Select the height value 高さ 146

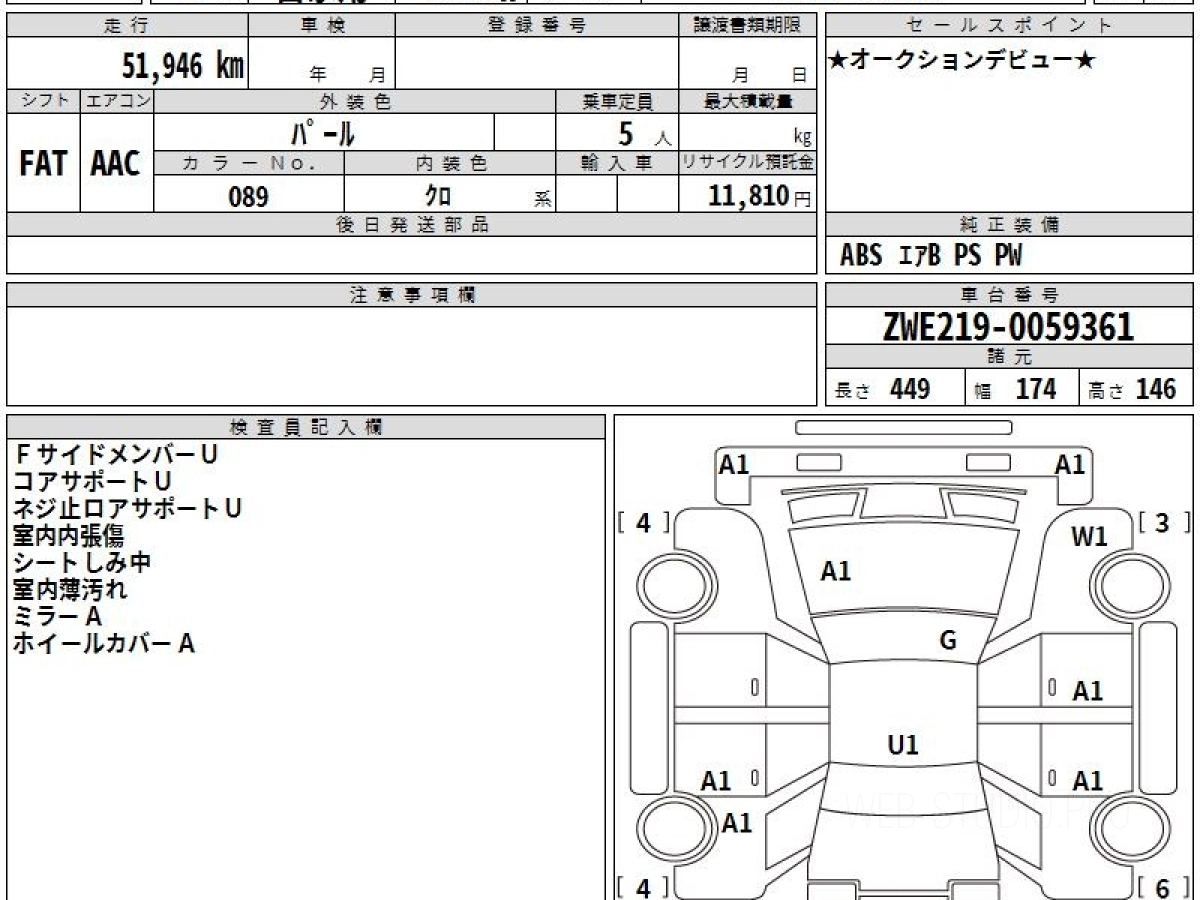point(1133,389)
